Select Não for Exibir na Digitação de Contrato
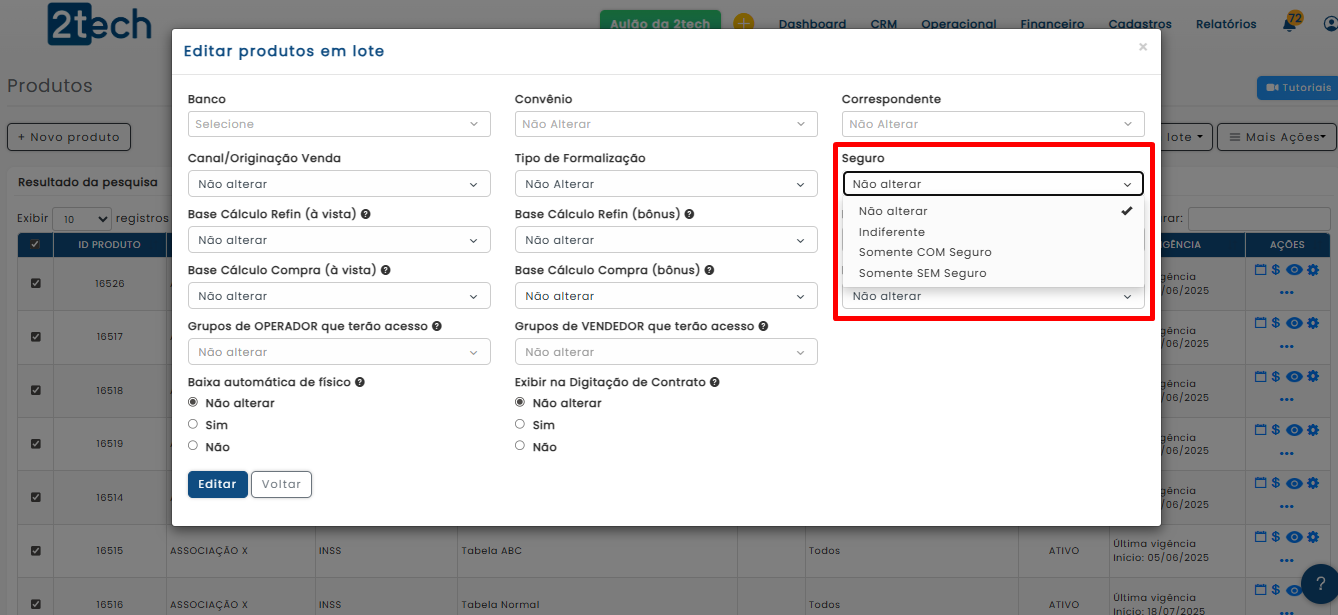The width and height of the screenshot is (1338, 615). point(520,446)
